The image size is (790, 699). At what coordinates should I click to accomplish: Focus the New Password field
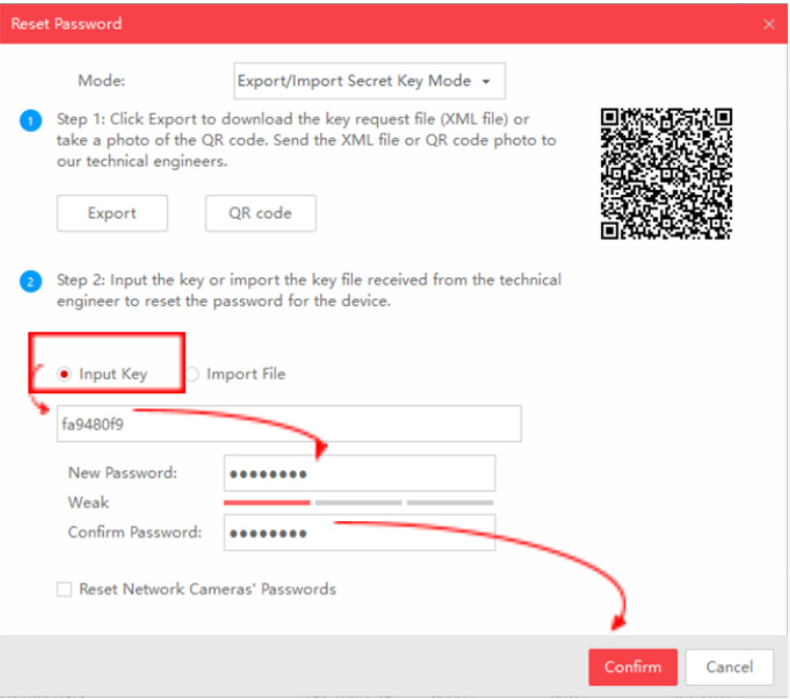359,473
